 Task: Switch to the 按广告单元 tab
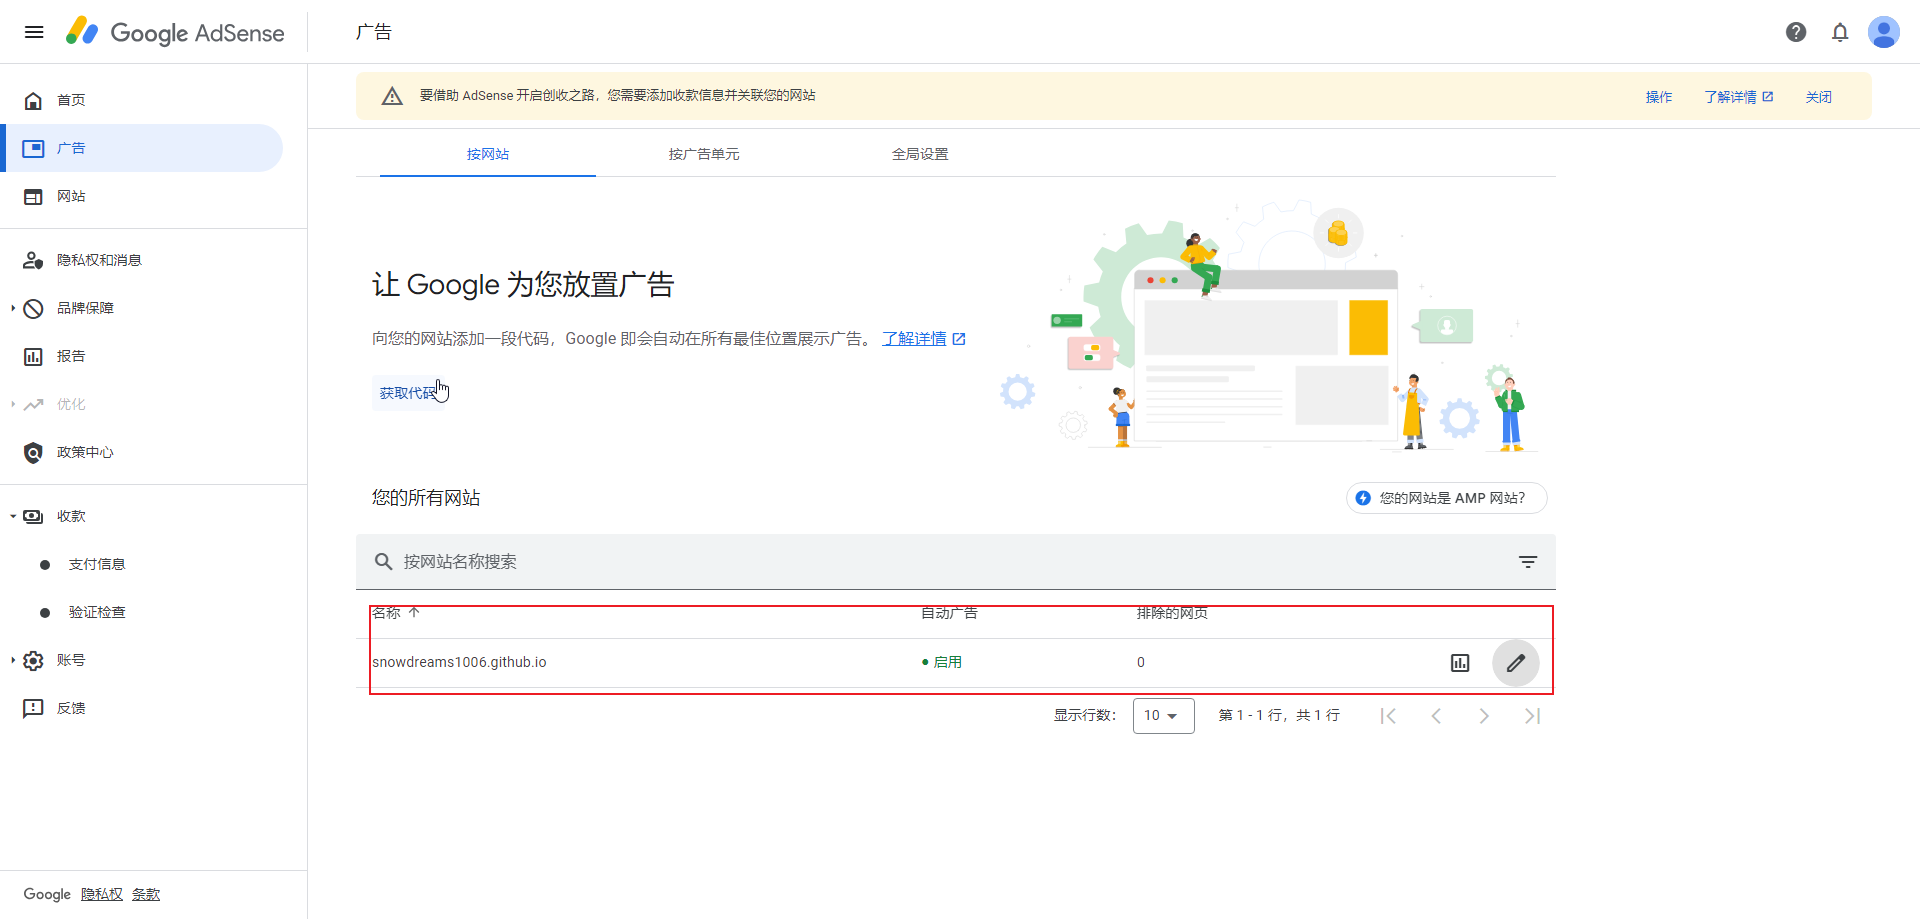tap(704, 154)
